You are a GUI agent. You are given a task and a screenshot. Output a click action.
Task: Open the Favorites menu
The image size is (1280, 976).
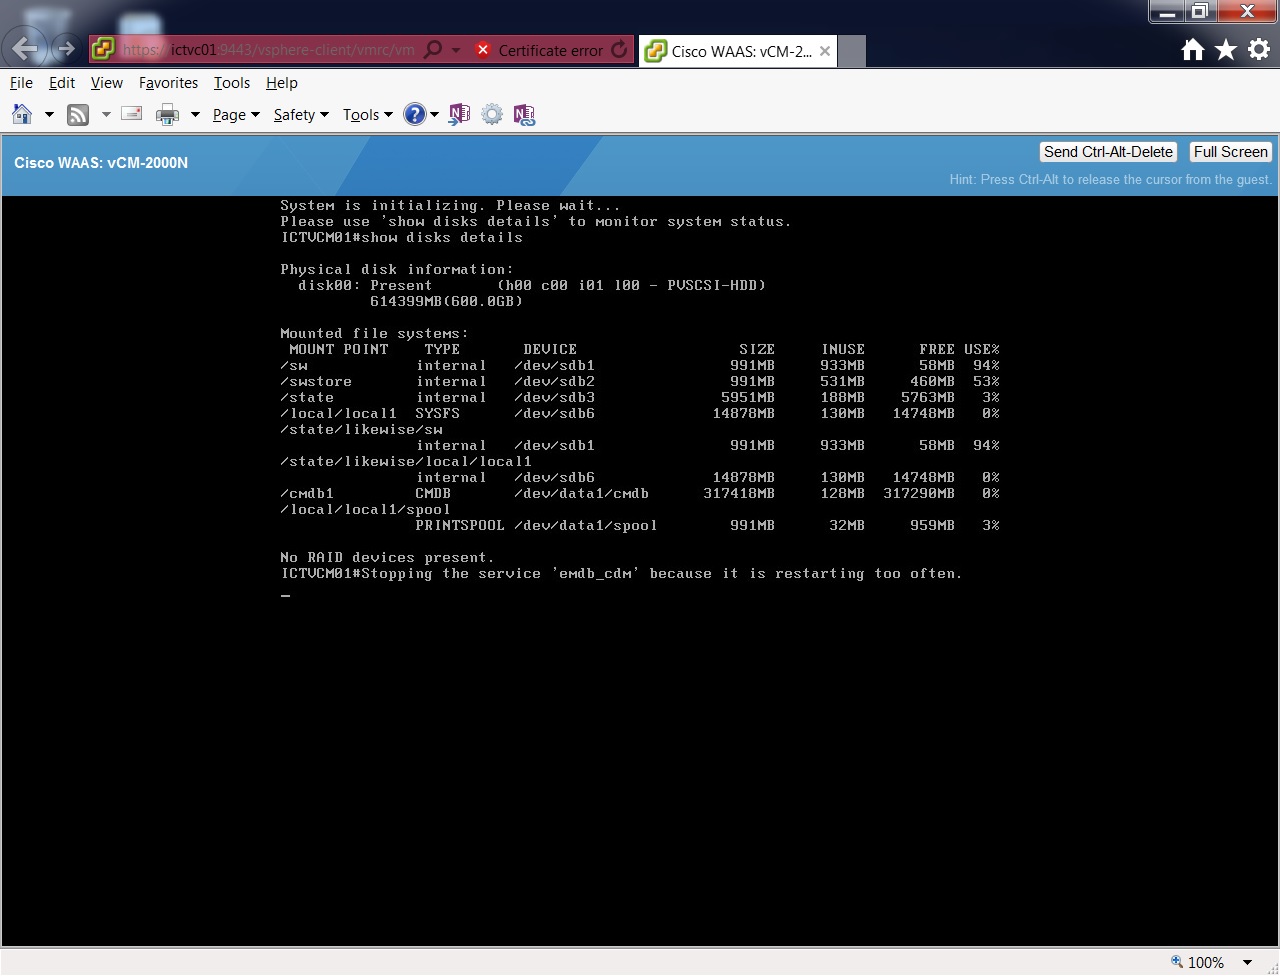[x=168, y=83]
